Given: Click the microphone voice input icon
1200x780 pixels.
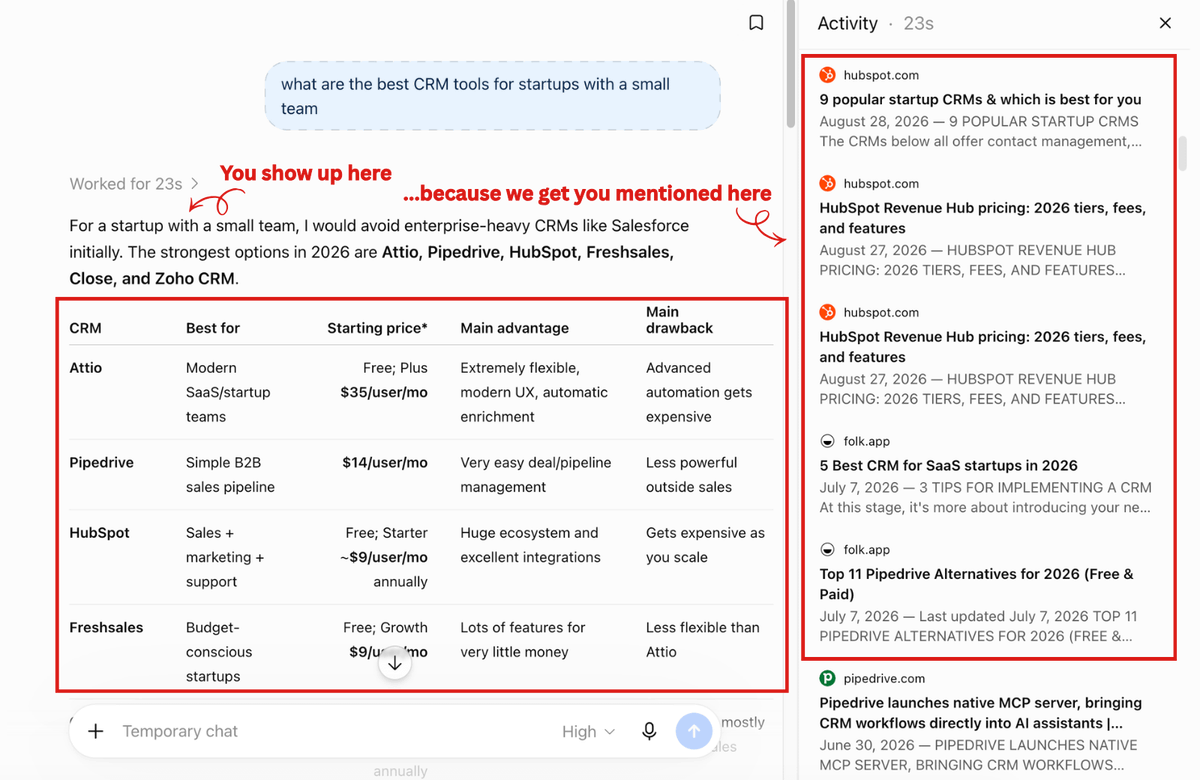Looking at the screenshot, I should tap(649, 731).
